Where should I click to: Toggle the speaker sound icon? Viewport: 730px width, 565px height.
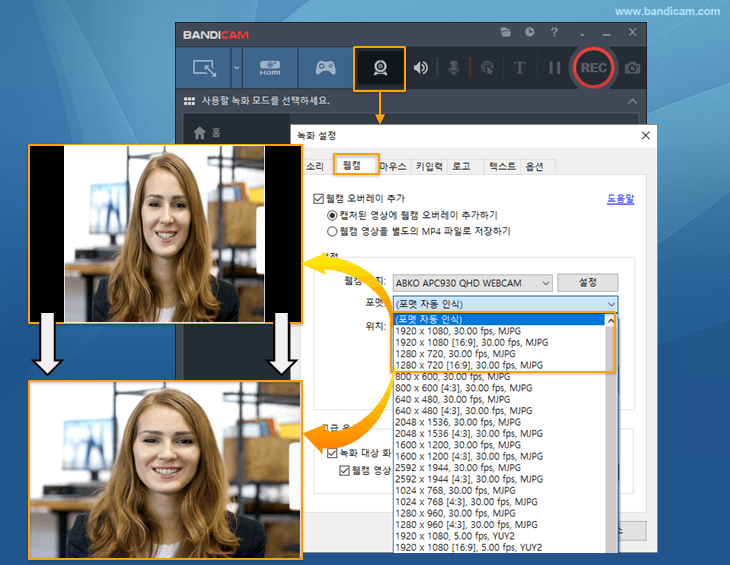pyautogui.click(x=421, y=69)
